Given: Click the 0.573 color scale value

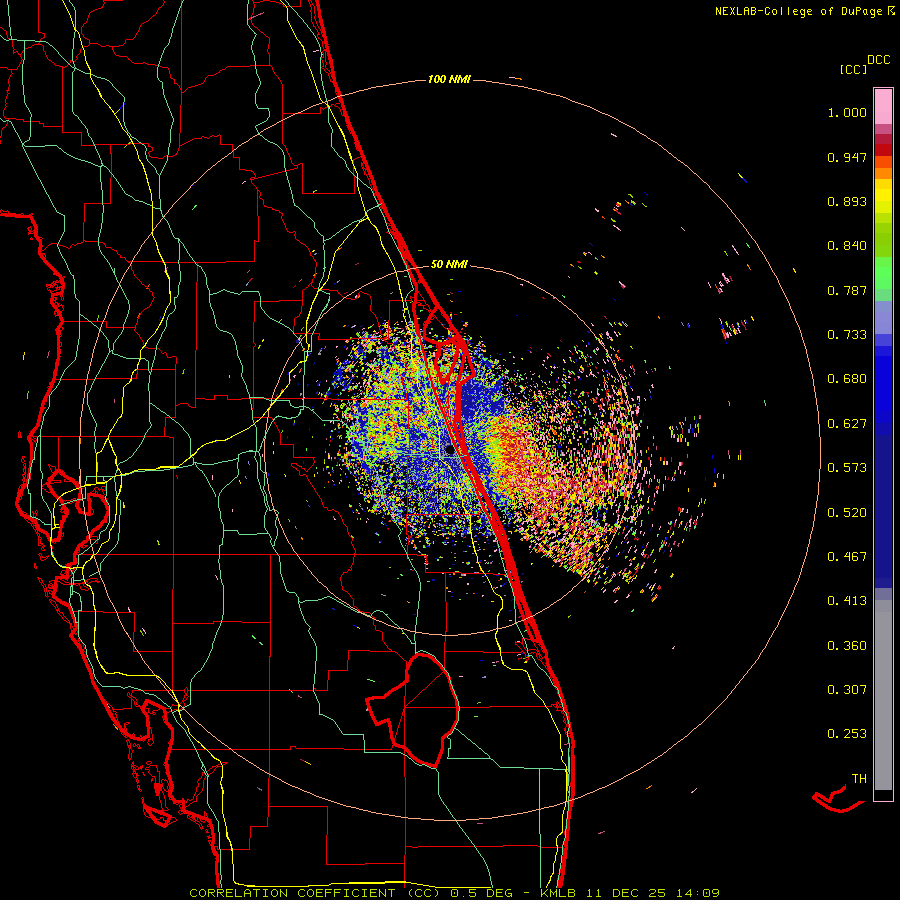Looking at the screenshot, I should click(847, 468).
